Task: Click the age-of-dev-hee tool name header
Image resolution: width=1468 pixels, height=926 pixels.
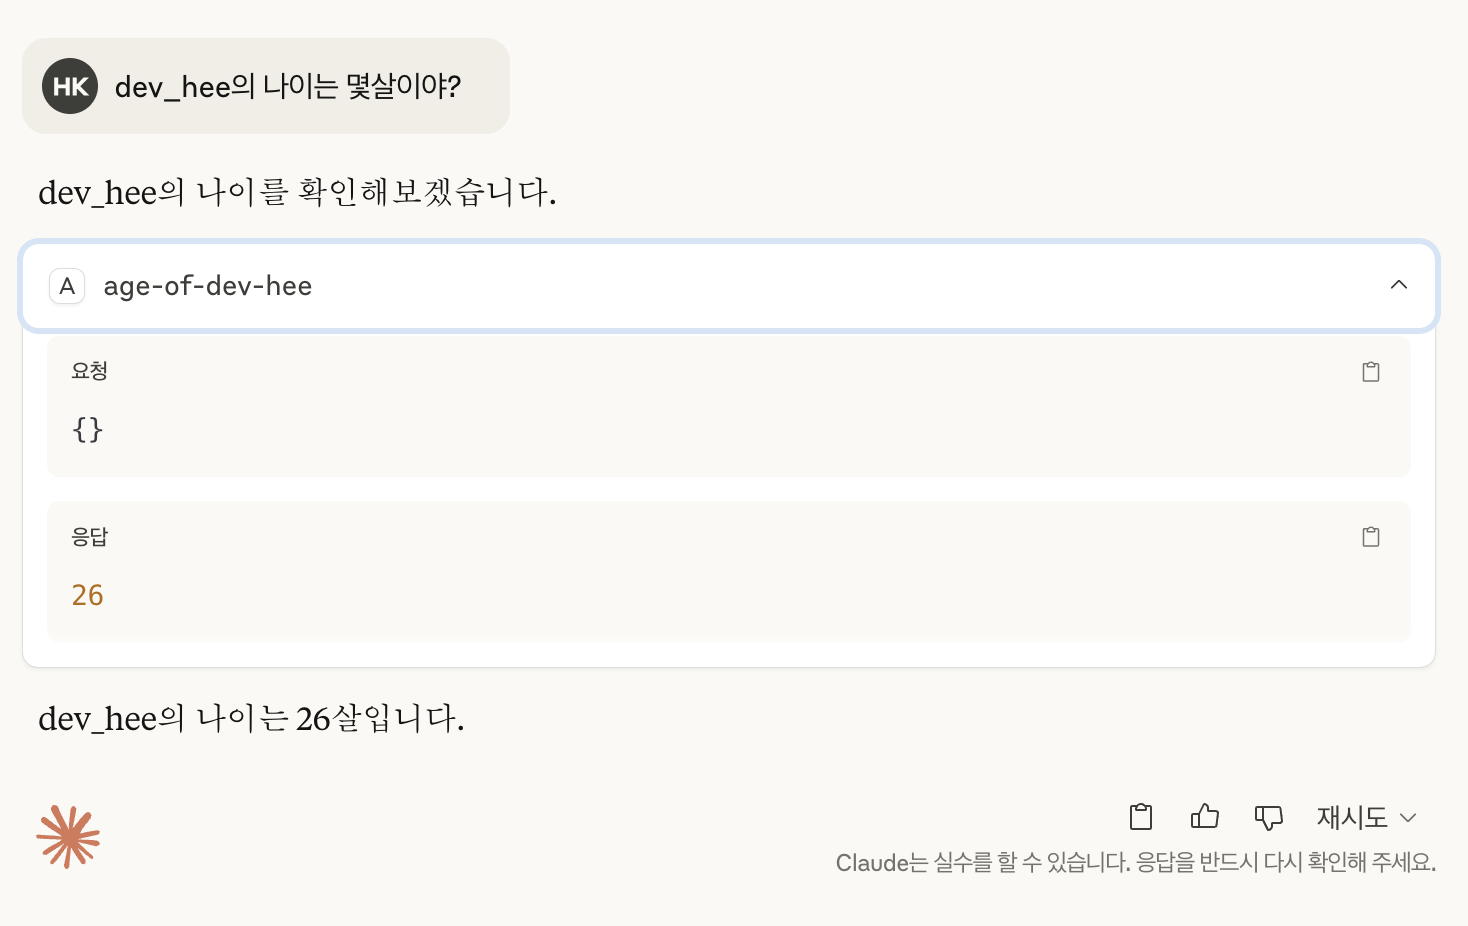Action: 208,286
